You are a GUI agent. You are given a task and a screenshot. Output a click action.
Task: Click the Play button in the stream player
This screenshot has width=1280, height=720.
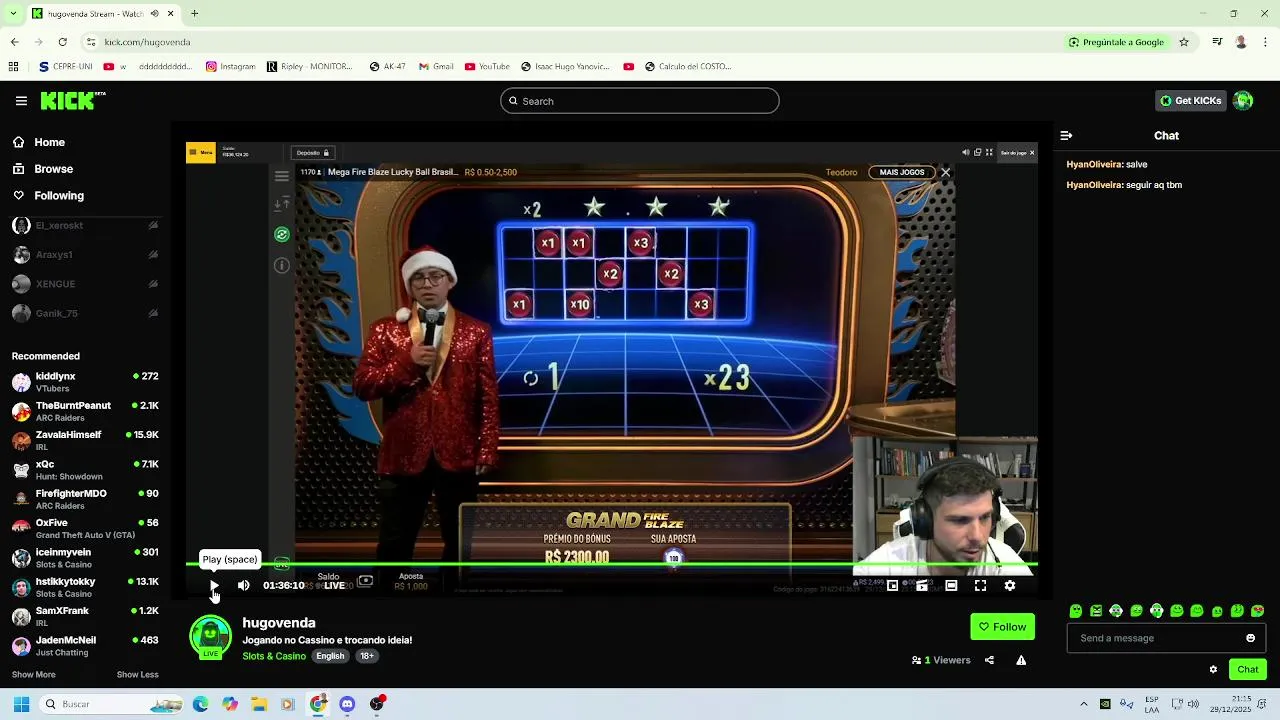pyautogui.click(x=214, y=585)
